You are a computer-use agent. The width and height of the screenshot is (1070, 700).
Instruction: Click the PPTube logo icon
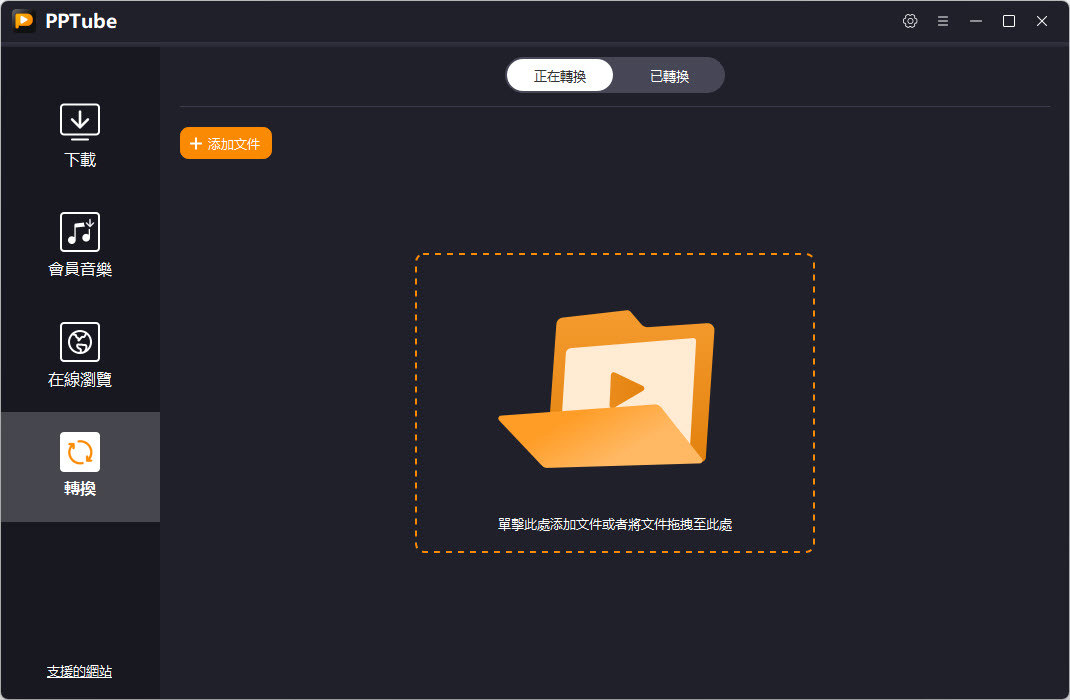(x=22, y=20)
